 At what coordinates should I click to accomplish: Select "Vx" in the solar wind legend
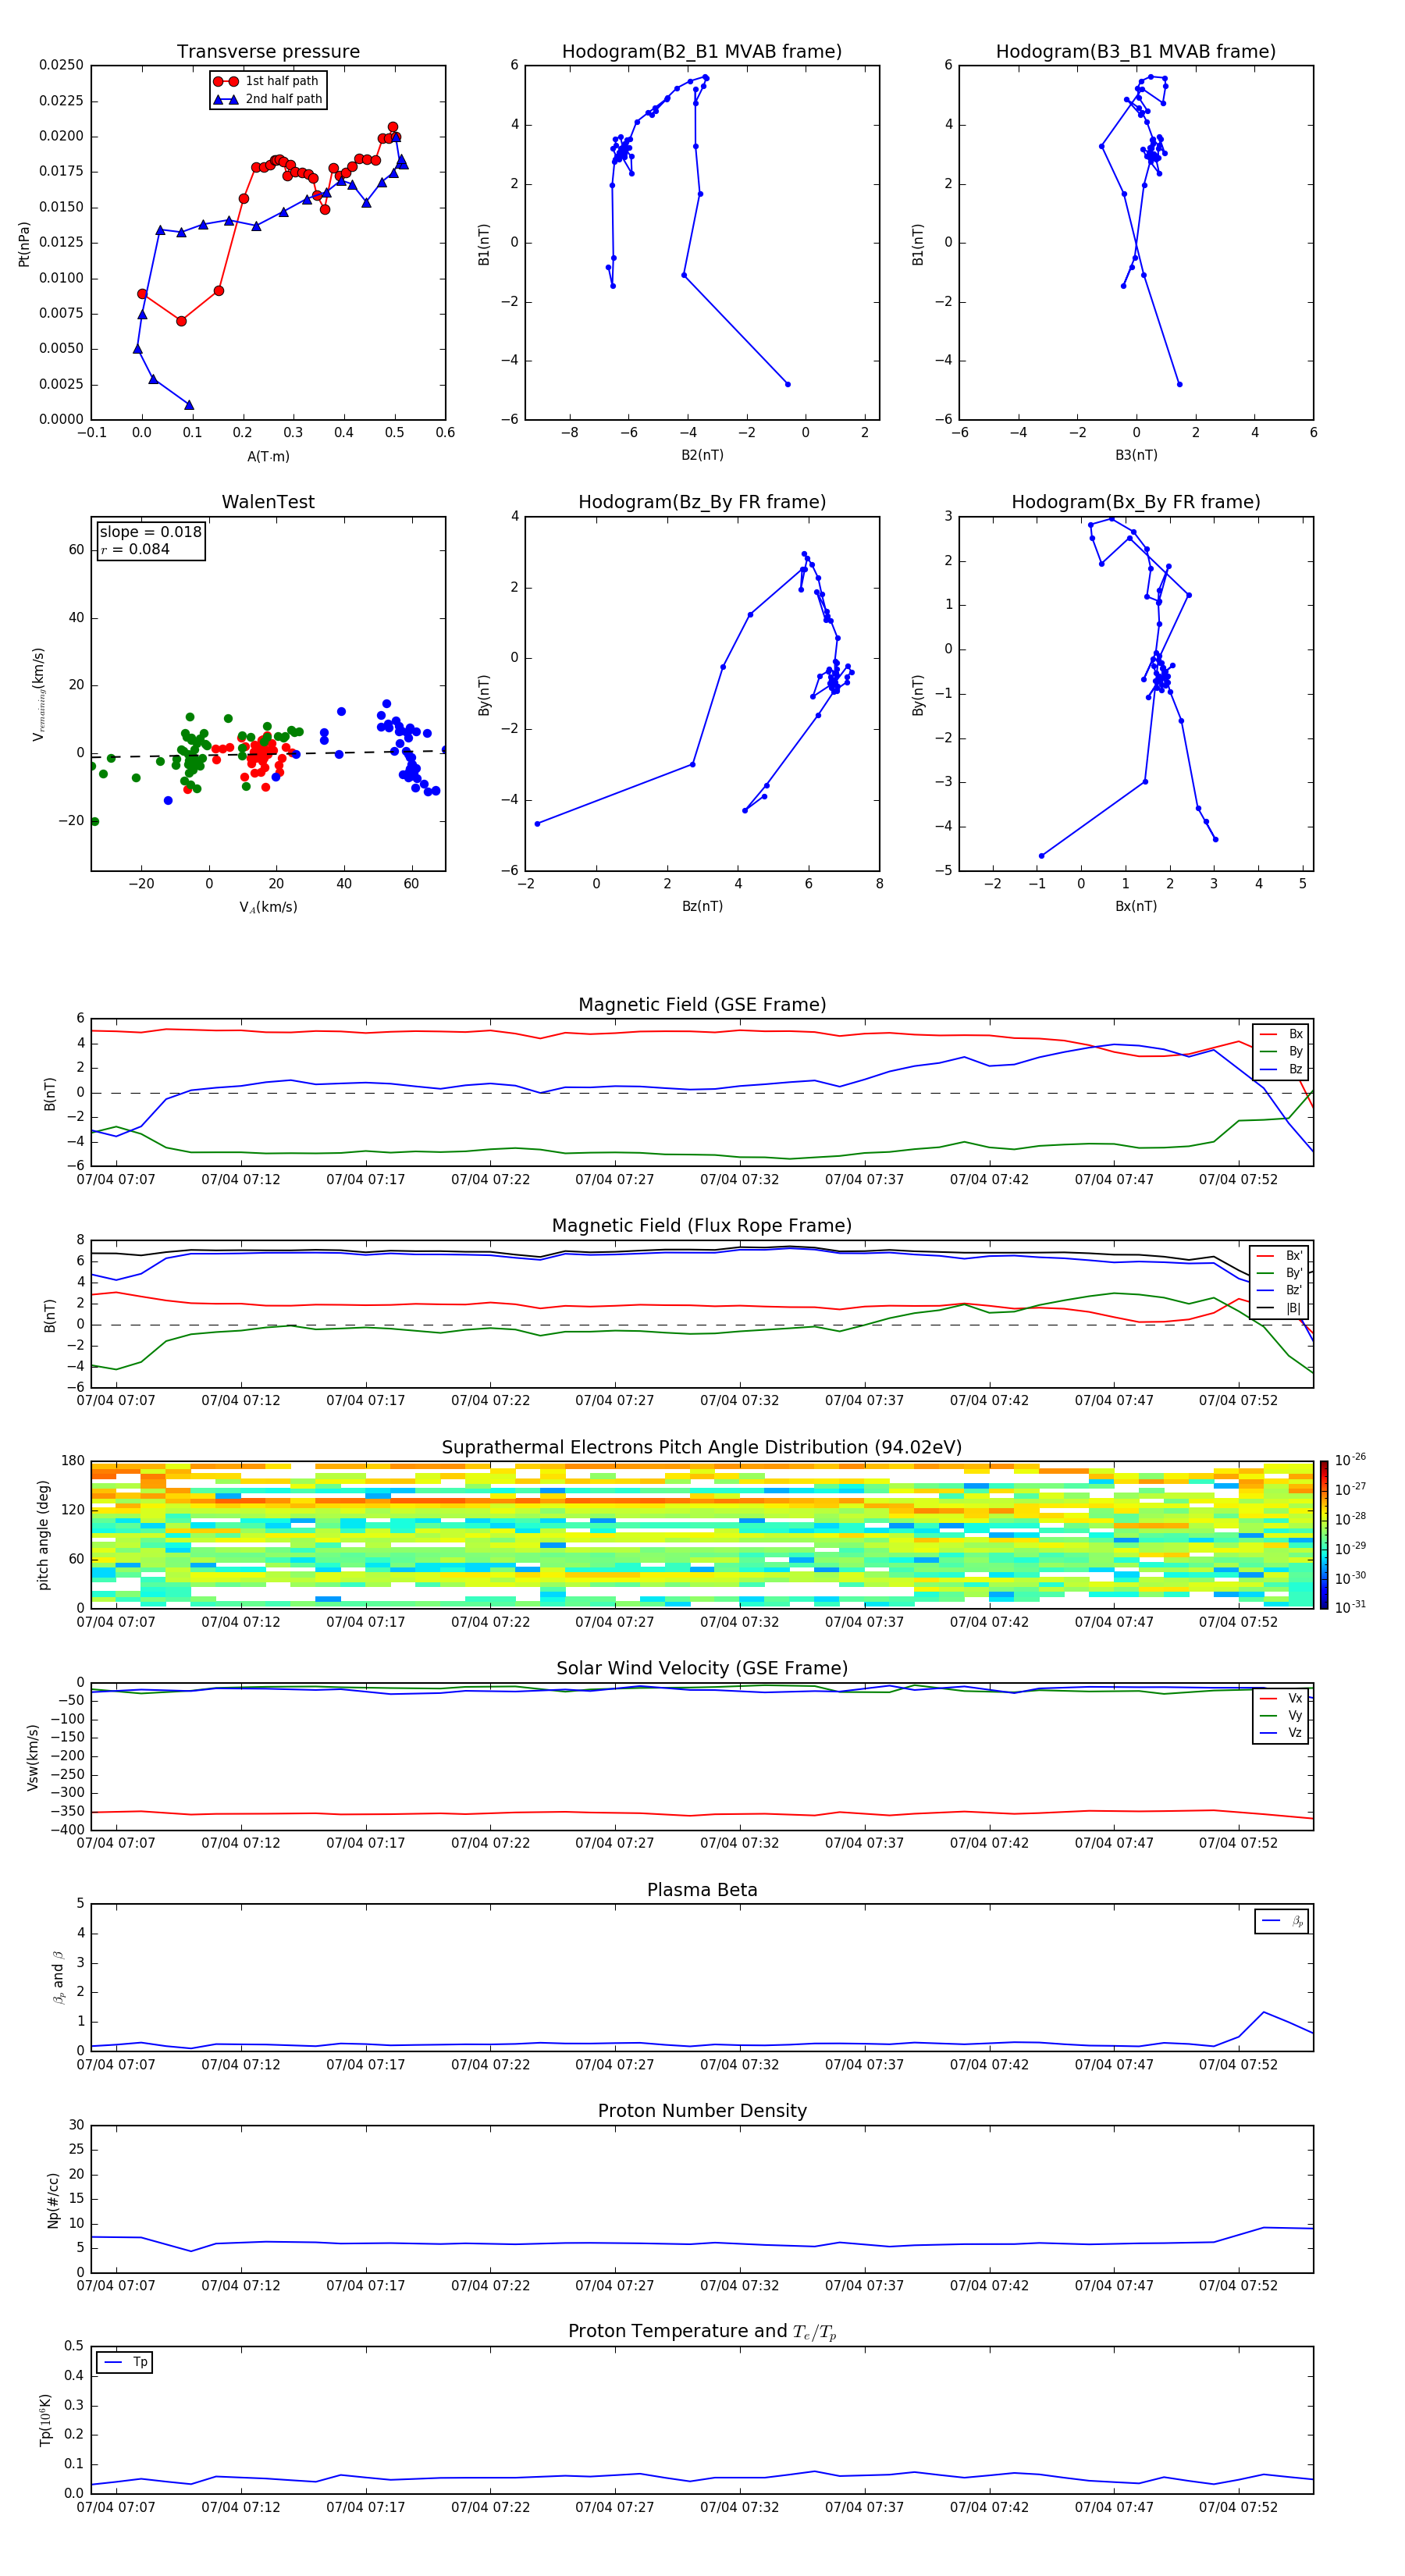[x=1282, y=1698]
